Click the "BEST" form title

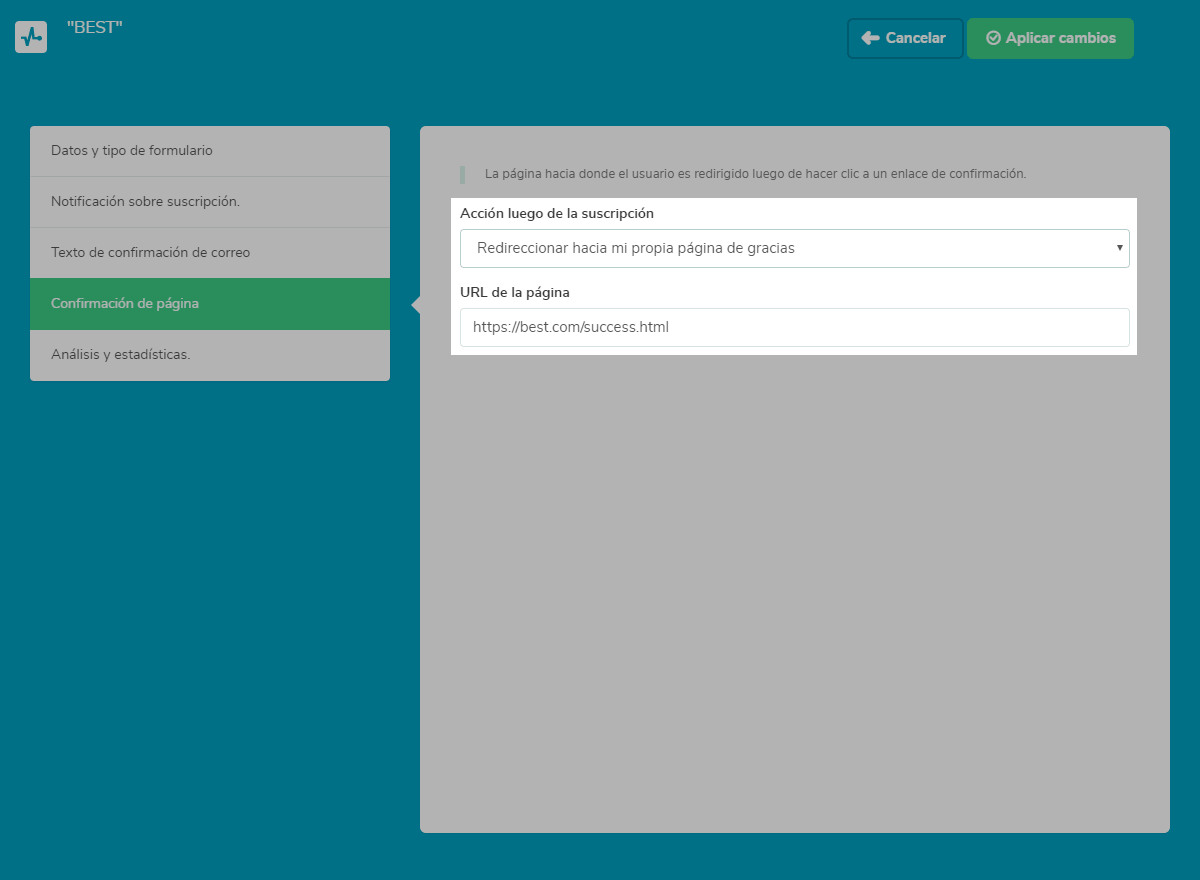point(94,28)
